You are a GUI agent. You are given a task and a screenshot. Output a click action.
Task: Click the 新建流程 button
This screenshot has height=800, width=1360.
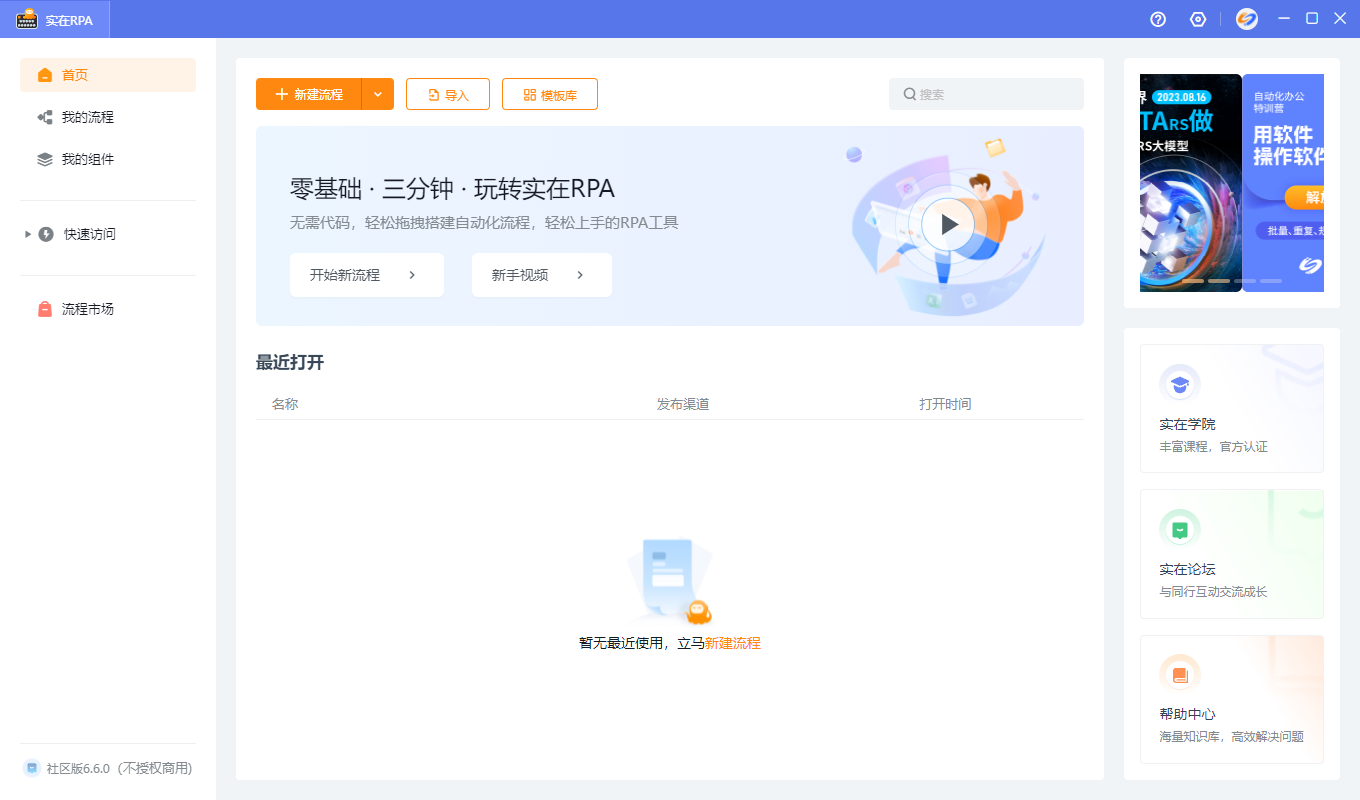309,94
